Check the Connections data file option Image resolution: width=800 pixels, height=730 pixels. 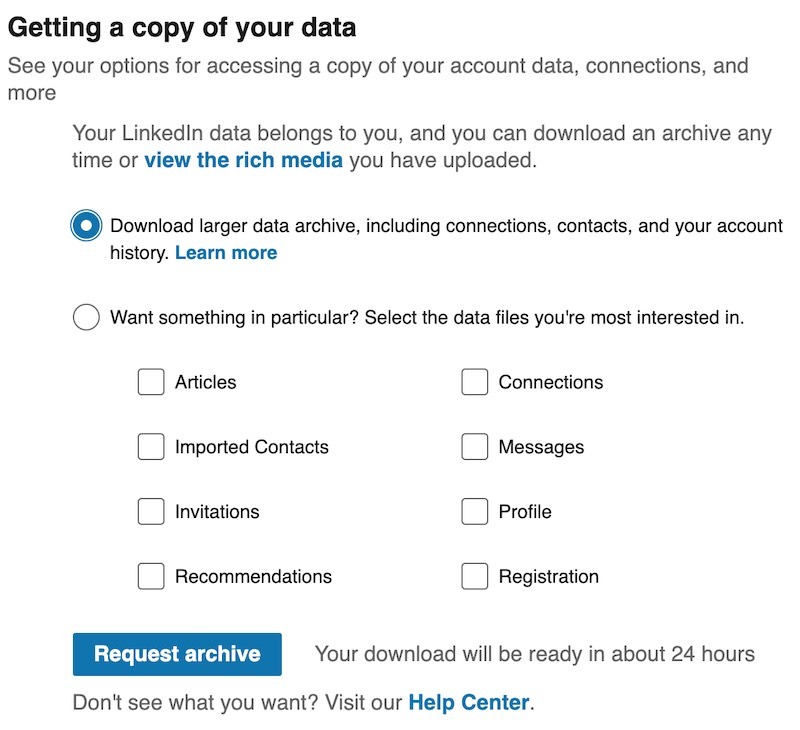pyautogui.click(x=473, y=382)
